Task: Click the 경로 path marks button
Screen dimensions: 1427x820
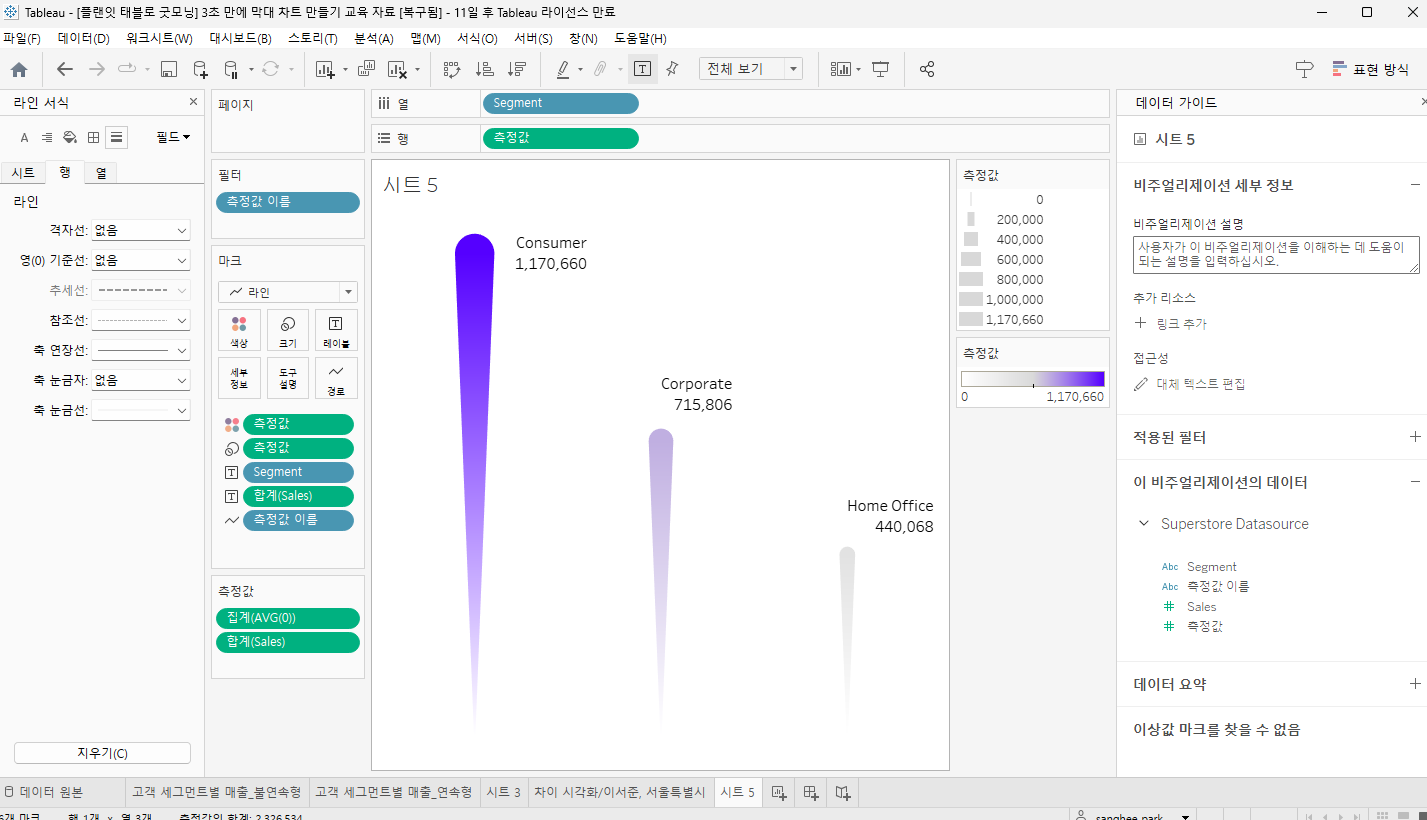Action: coord(336,378)
